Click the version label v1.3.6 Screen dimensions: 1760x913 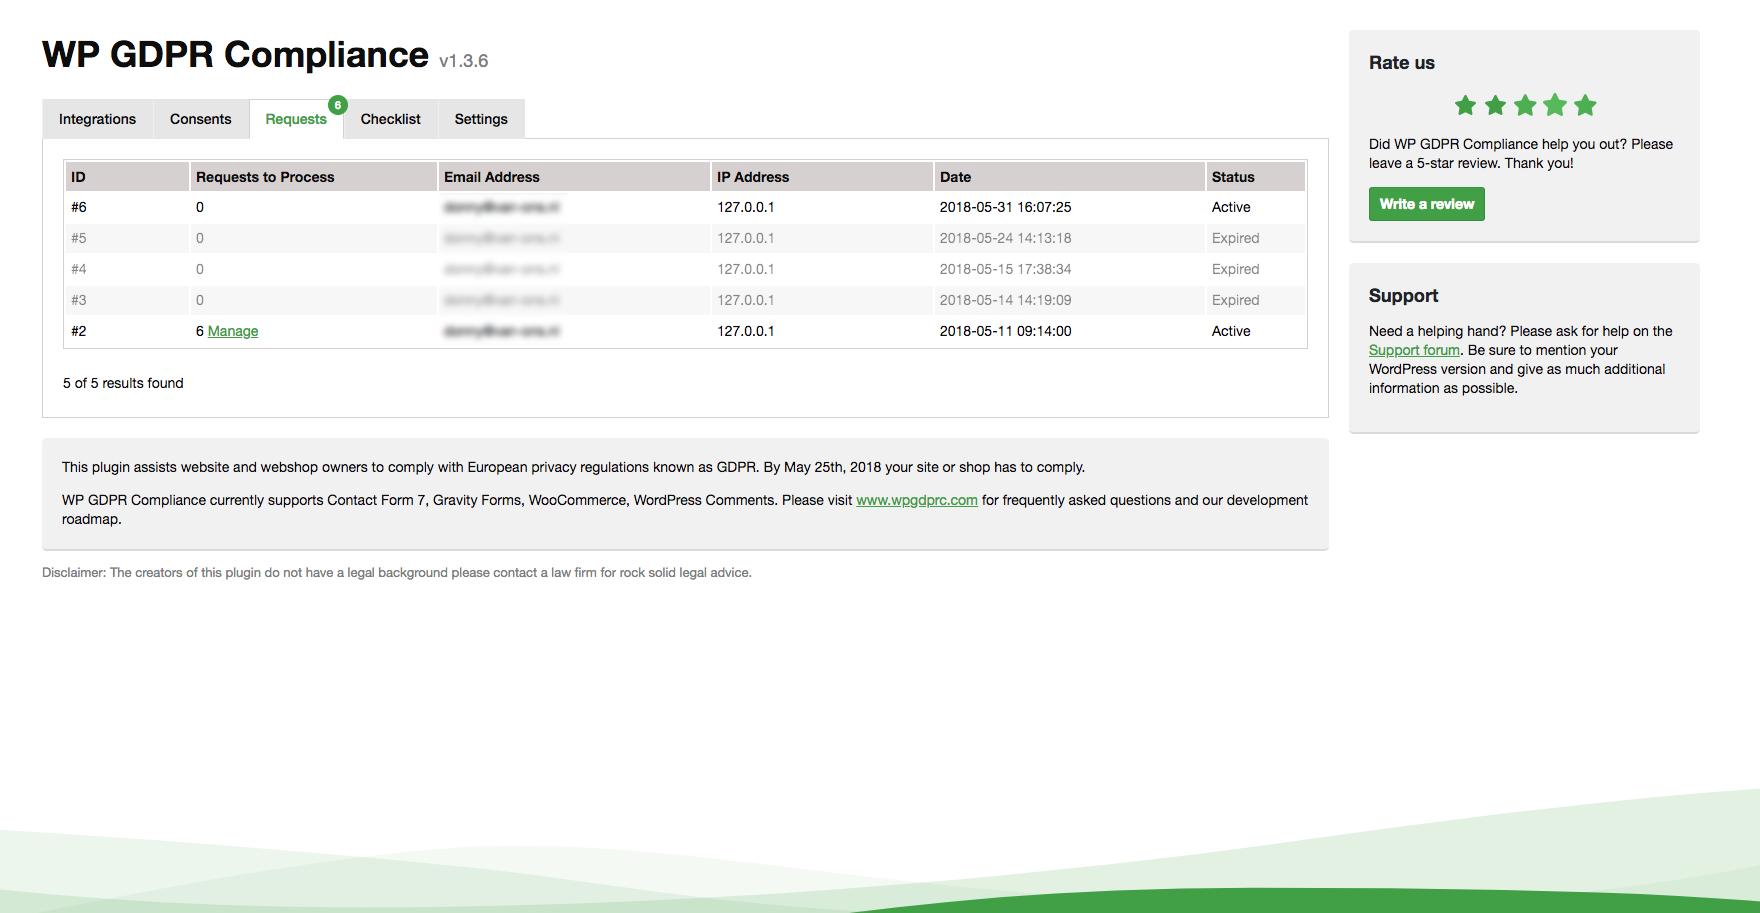tap(464, 61)
